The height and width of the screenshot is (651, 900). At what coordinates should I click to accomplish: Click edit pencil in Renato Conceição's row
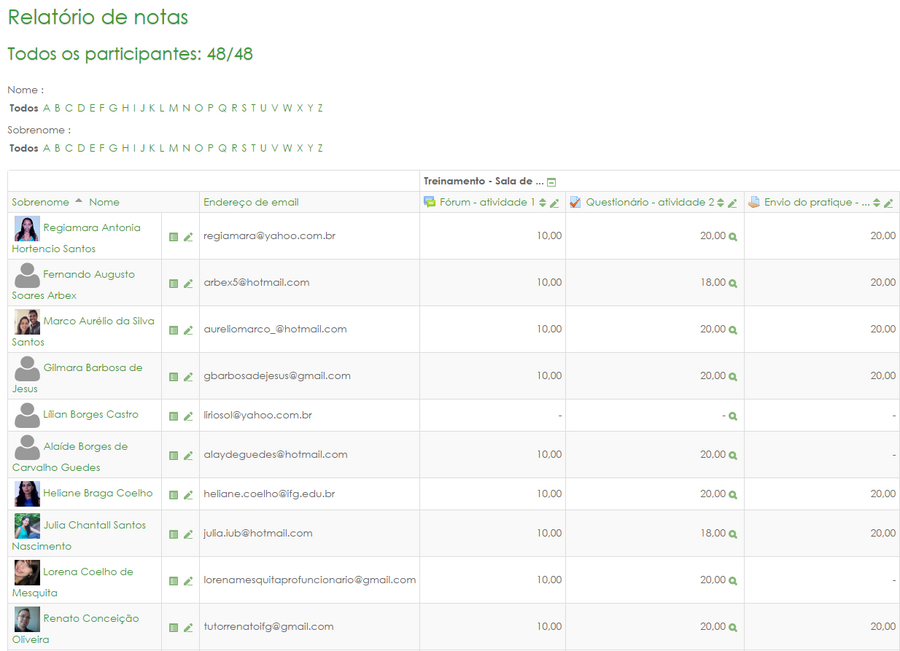coord(188,628)
